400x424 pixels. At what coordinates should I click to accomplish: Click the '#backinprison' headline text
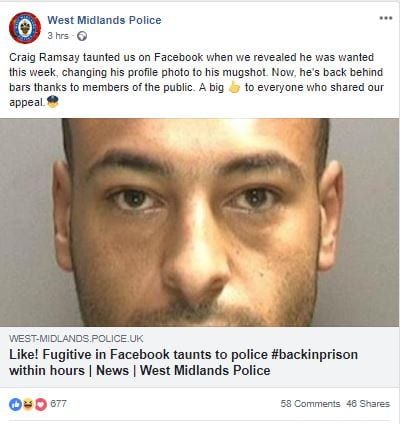[x=315, y=354]
